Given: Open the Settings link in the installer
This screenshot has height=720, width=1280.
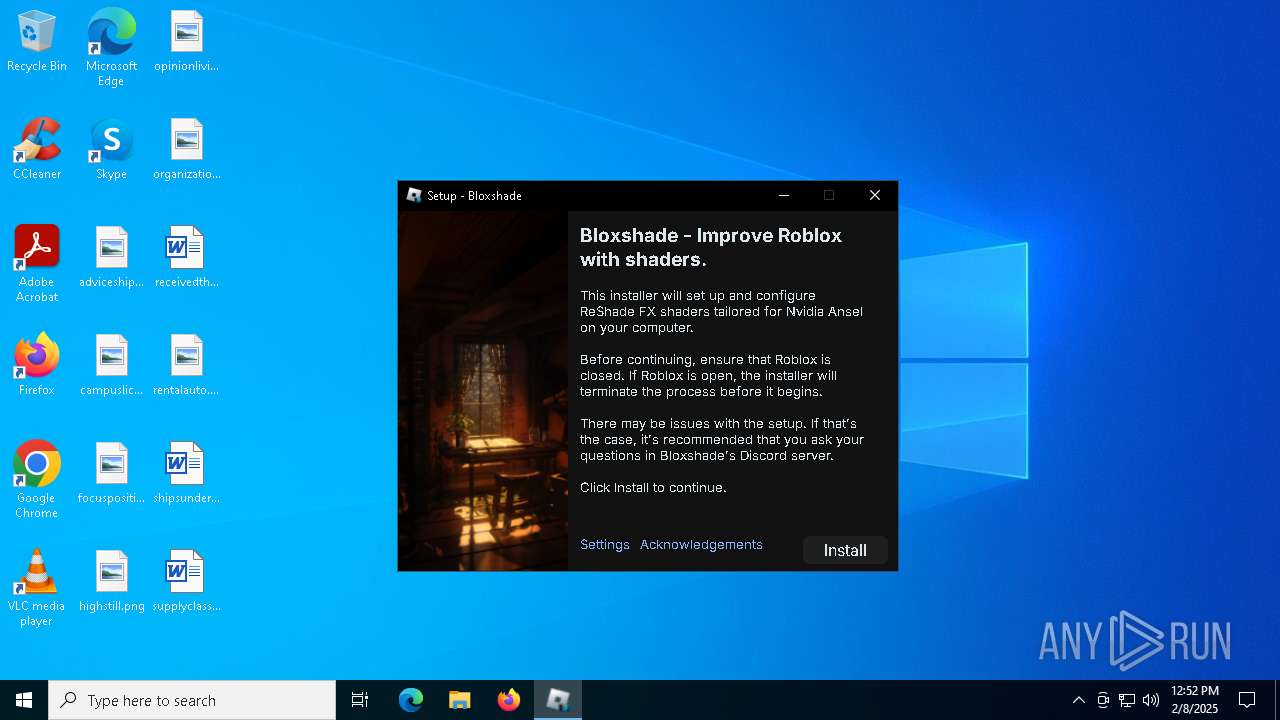Looking at the screenshot, I should [x=605, y=545].
